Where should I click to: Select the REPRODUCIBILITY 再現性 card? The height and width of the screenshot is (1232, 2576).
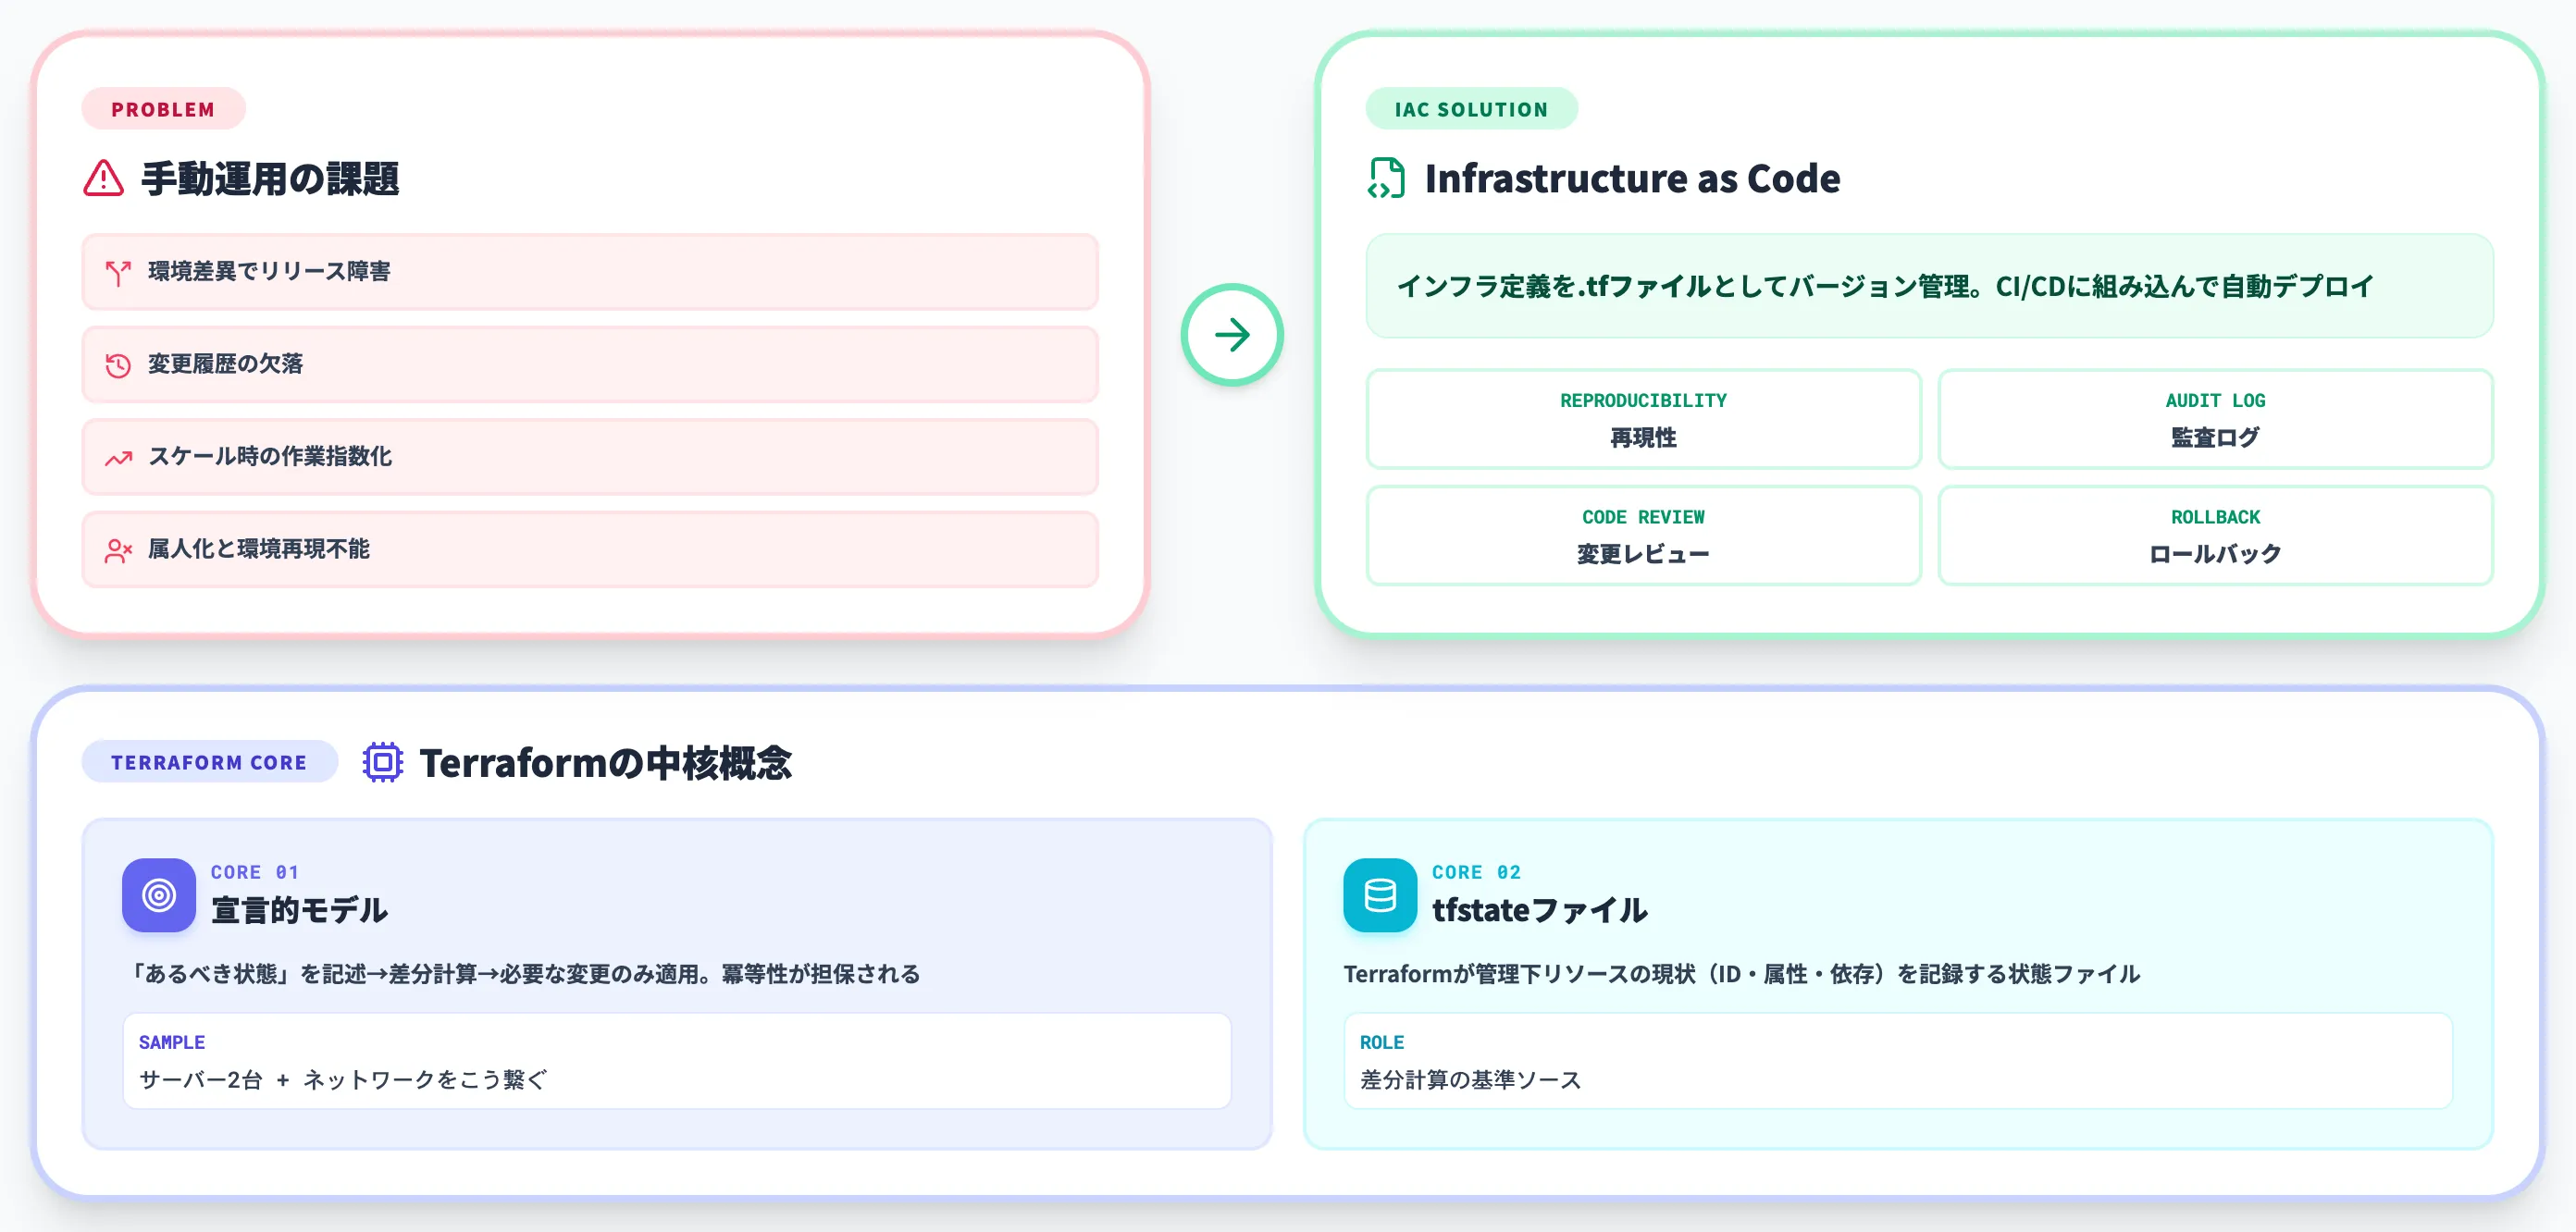pos(1643,419)
